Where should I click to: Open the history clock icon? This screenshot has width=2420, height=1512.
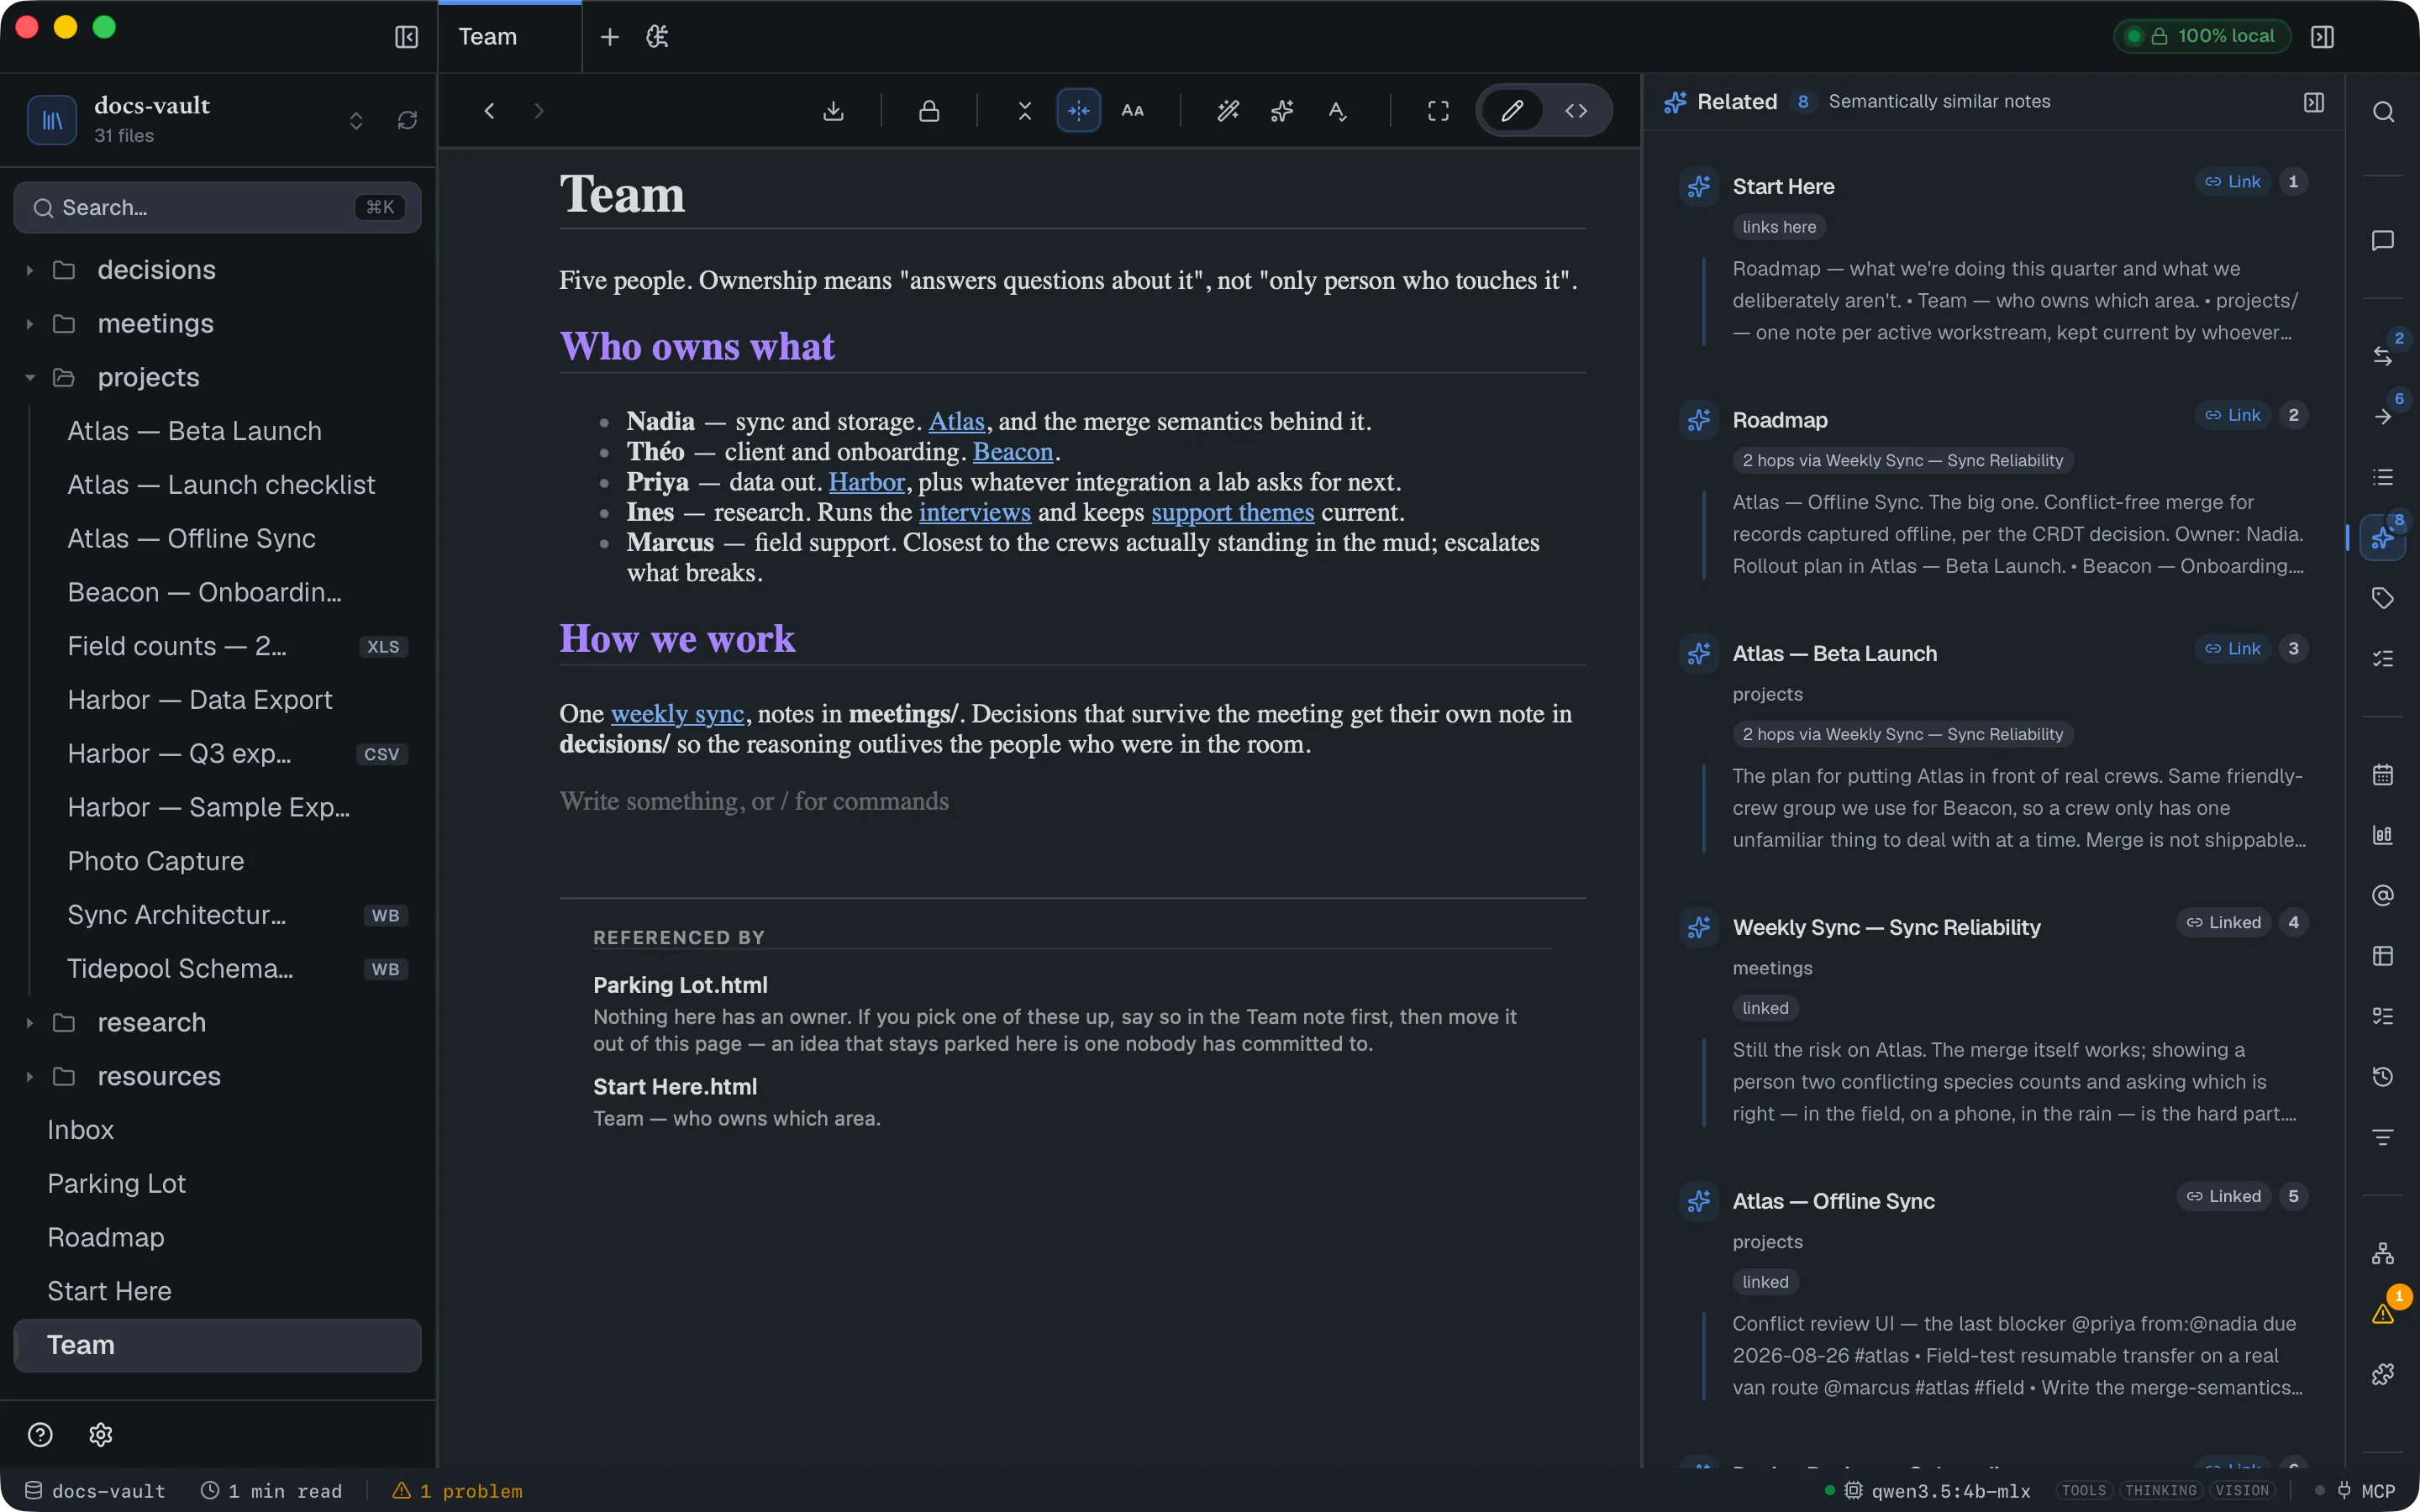[x=2383, y=1077]
